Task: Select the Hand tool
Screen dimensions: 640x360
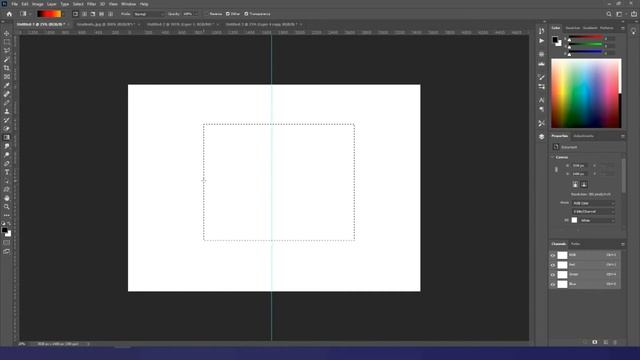Action: [x=7, y=198]
